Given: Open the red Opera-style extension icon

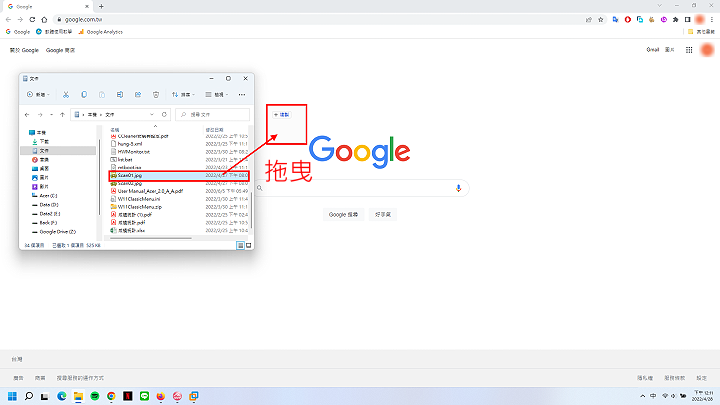Looking at the screenshot, I should click(x=628, y=20).
